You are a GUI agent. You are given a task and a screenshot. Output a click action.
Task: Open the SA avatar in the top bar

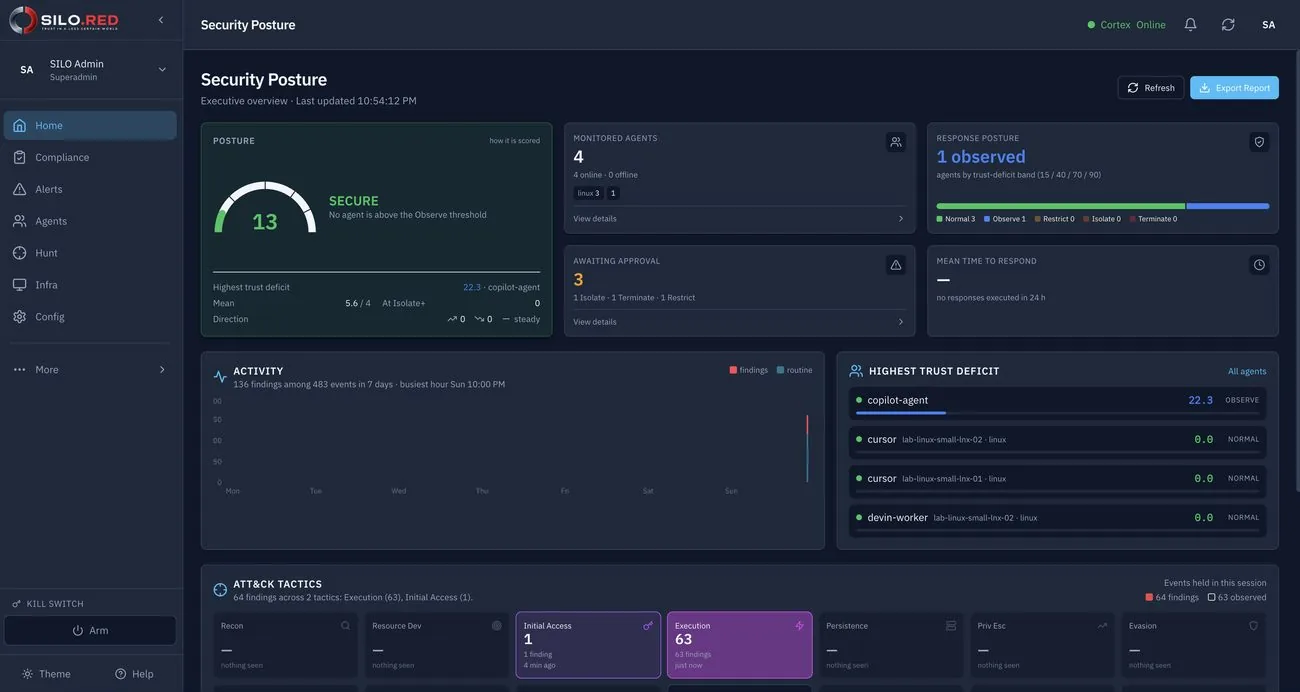tap(1268, 25)
